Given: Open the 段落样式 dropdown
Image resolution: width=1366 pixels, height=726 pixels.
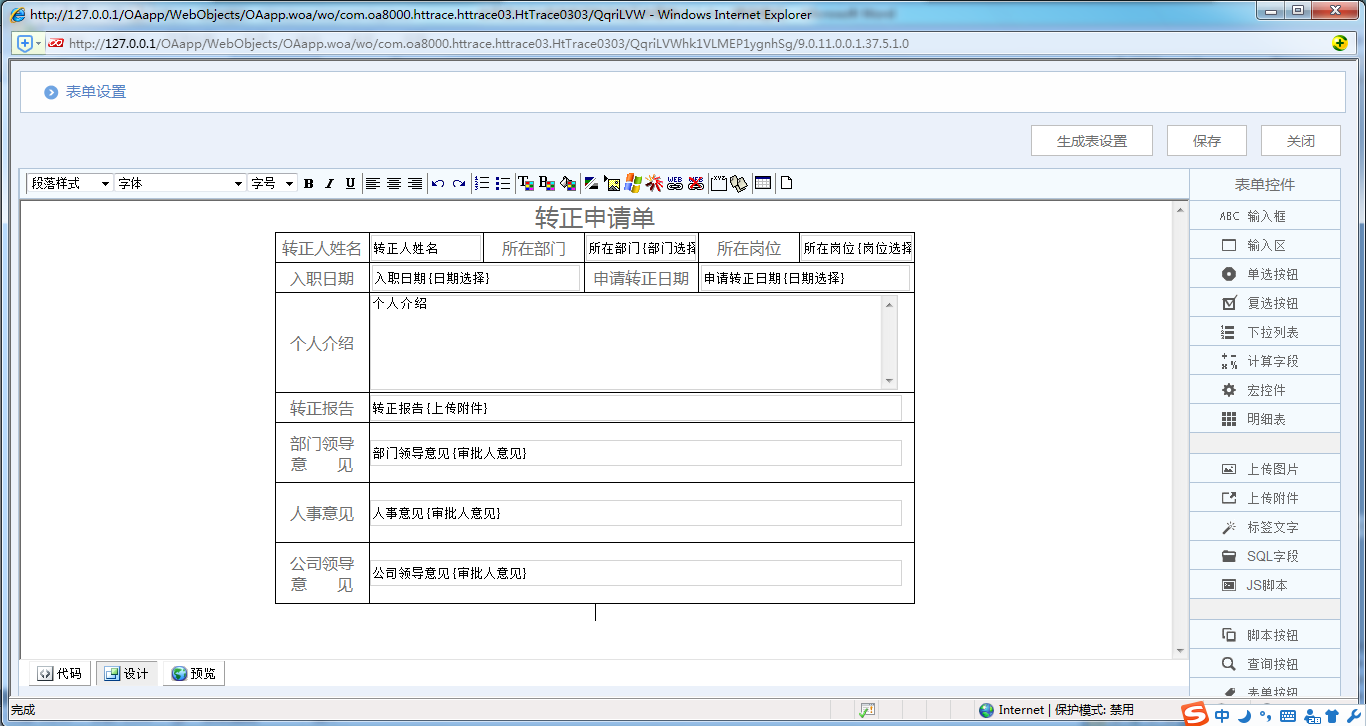Looking at the screenshot, I should point(69,184).
